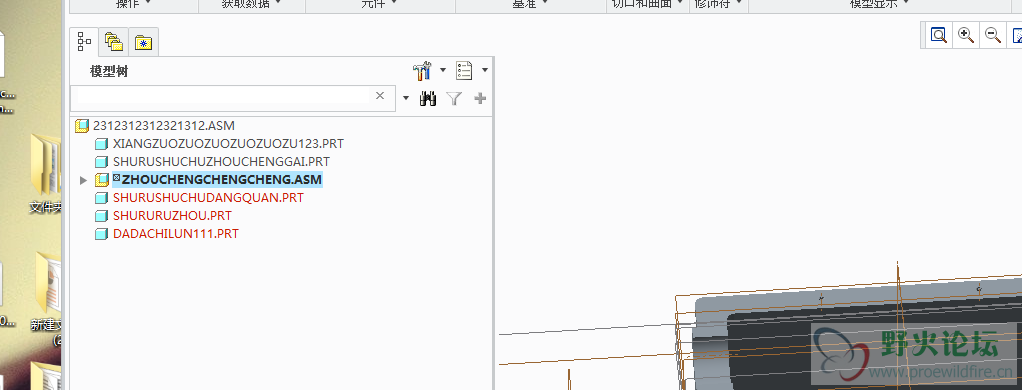Click the tree filter funnel icon

pyautogui.click(x=454, y=98)
